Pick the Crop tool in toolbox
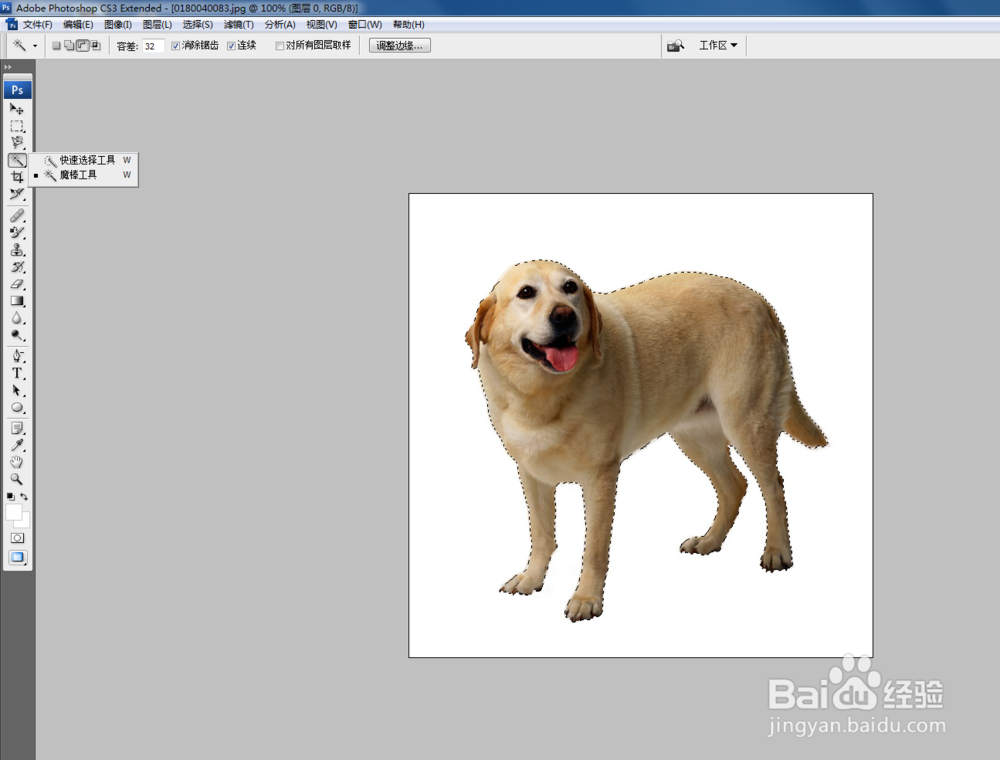The image size is (1000, 760). click(x=17, y=177)
